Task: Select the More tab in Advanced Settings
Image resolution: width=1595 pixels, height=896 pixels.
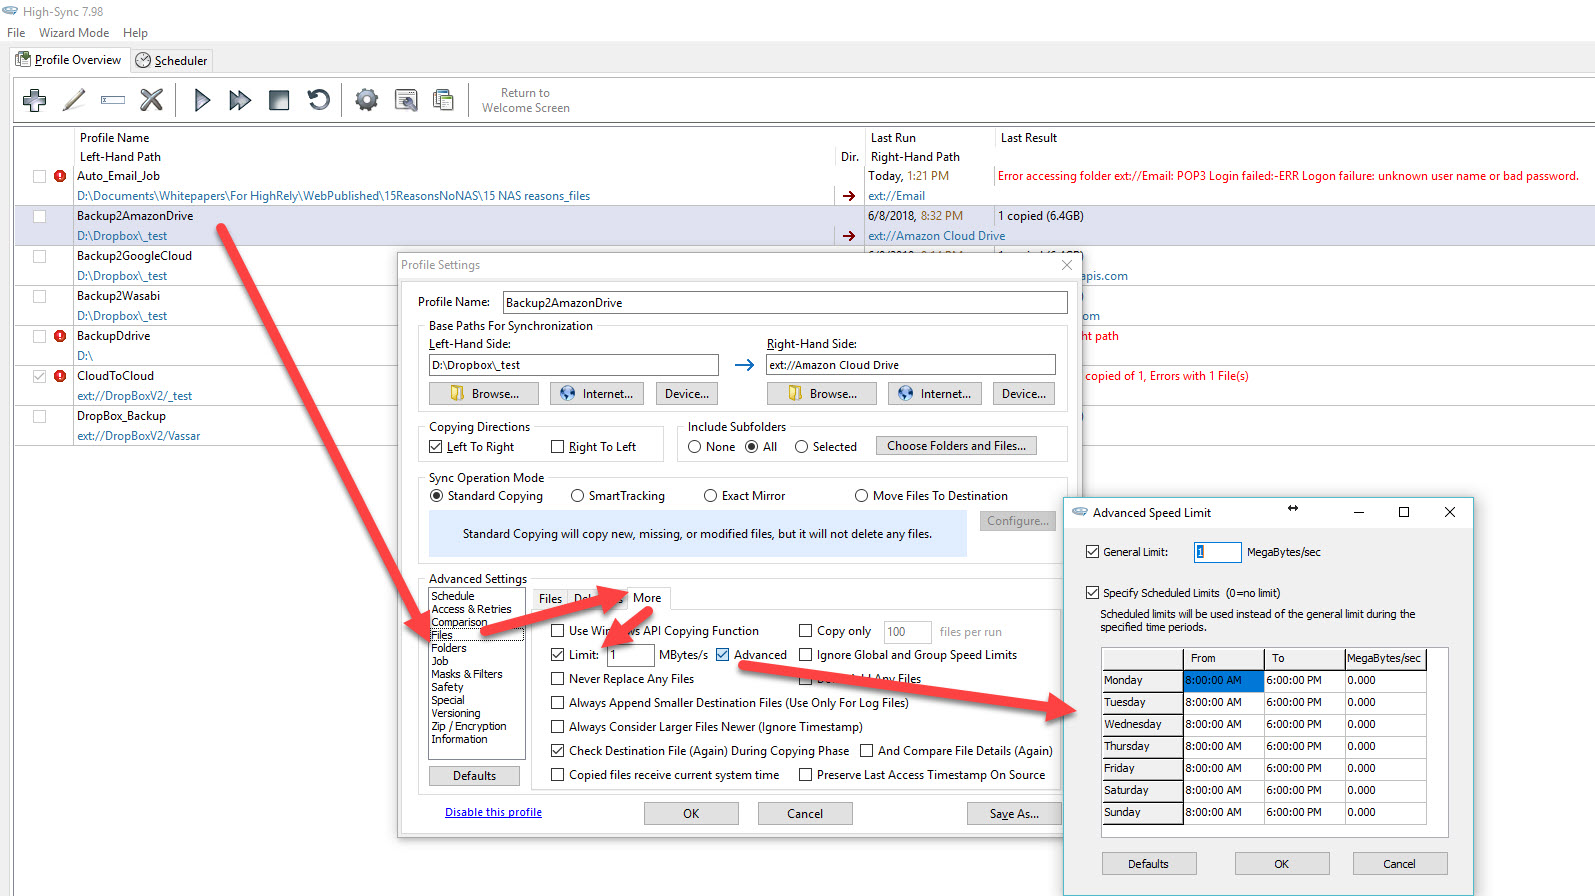Action: pos(647,598)
